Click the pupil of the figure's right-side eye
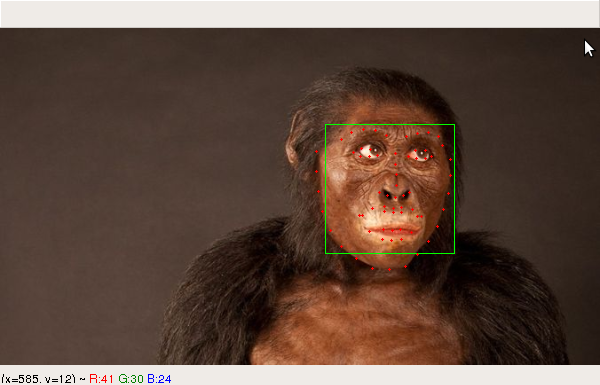The height and width of the screenshot is (385, 600). 421,153
